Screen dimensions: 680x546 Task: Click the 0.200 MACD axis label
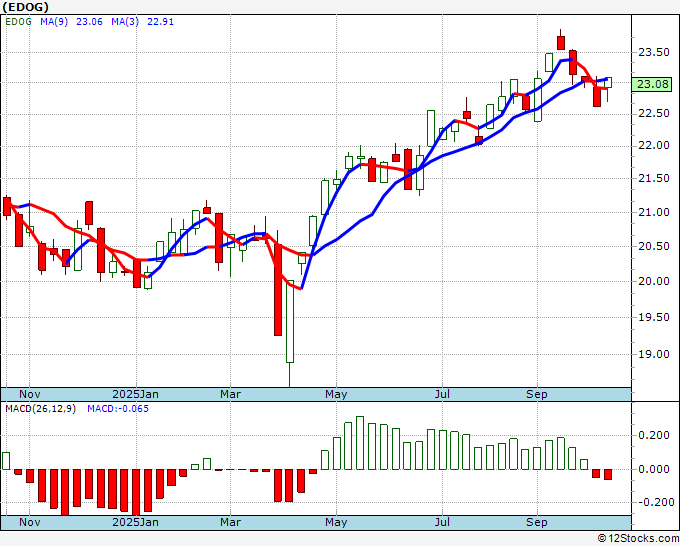[x=654, y=435]
